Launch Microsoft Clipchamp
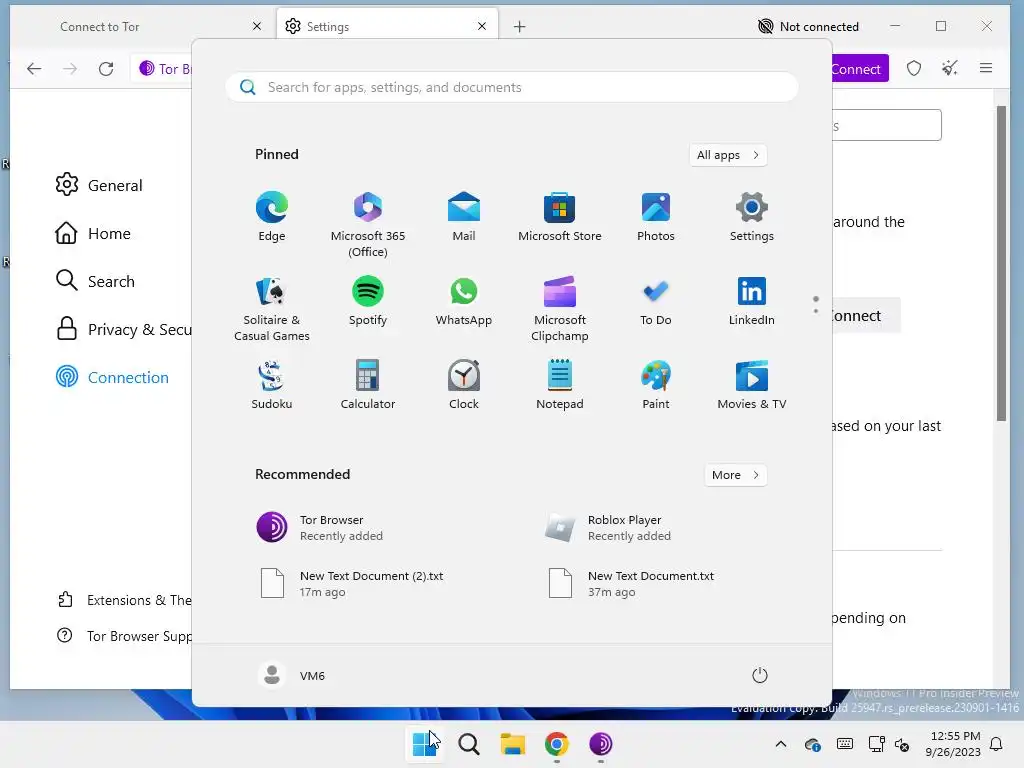 click(560, 308)
